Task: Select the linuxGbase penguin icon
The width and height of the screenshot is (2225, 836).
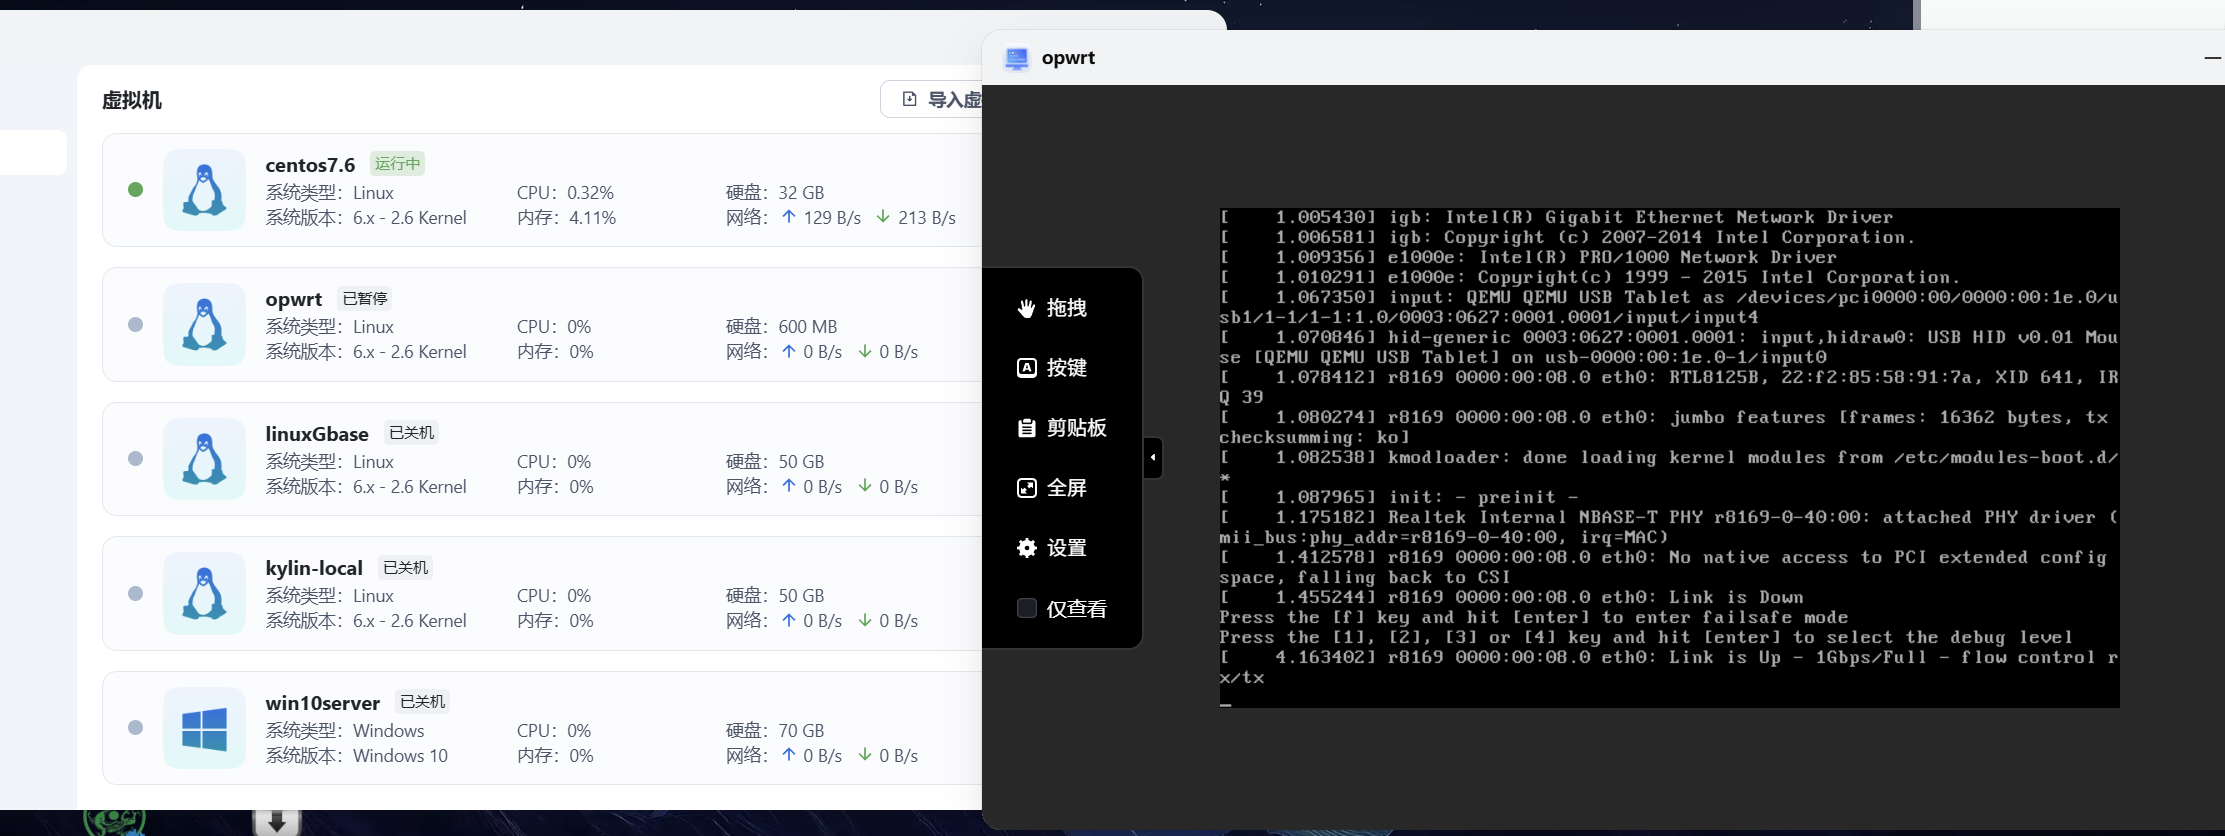Action: point(204,459)
